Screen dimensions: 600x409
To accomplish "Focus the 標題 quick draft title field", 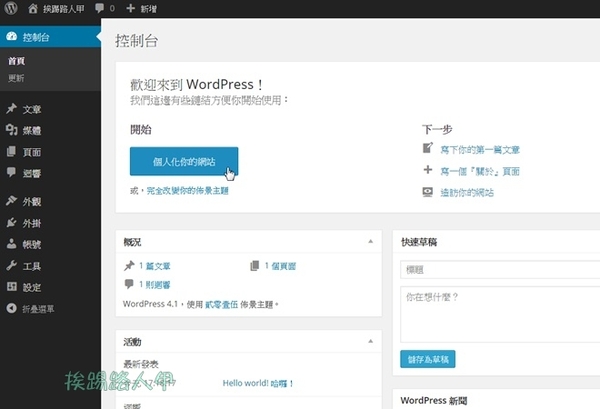I will (500, 270).
